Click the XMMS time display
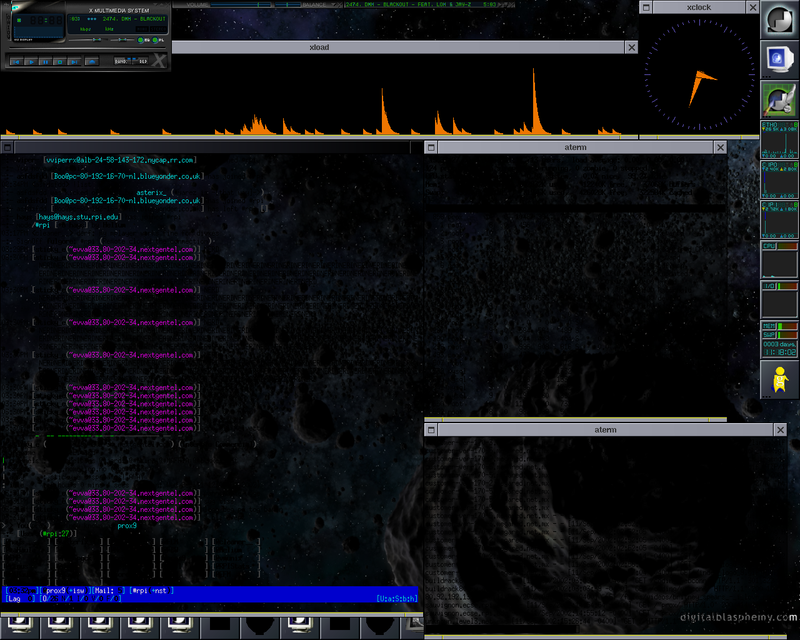 (46, 21)
